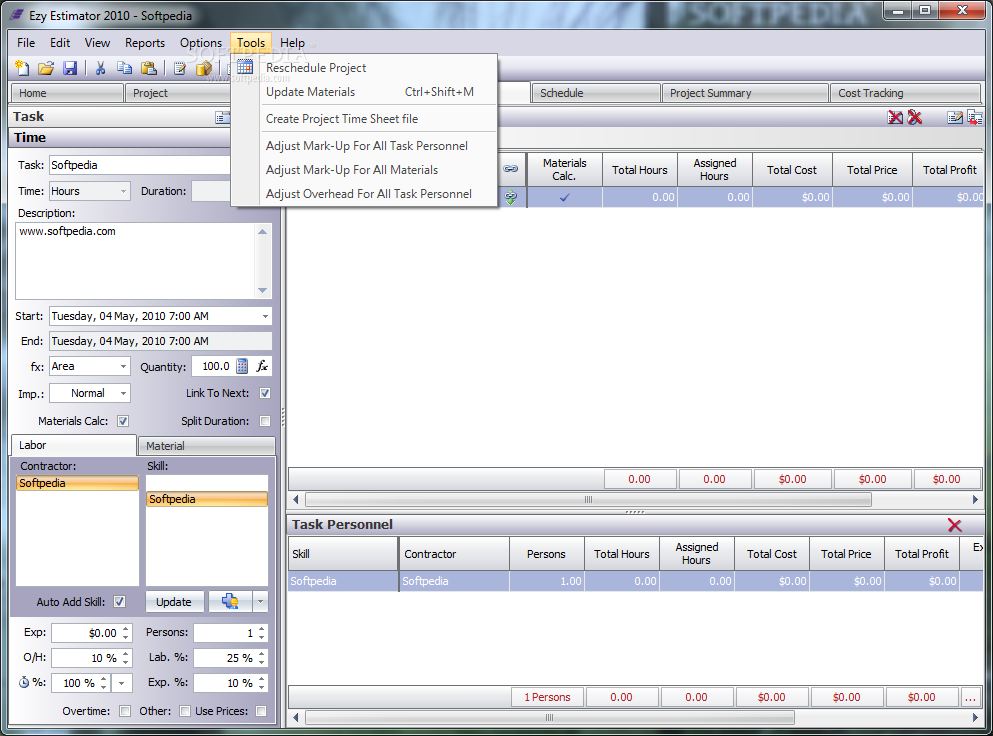The width and height of the screenshot is (993, 736).
Task: Enable the Overtime checkbox
Action: point(125,711)
